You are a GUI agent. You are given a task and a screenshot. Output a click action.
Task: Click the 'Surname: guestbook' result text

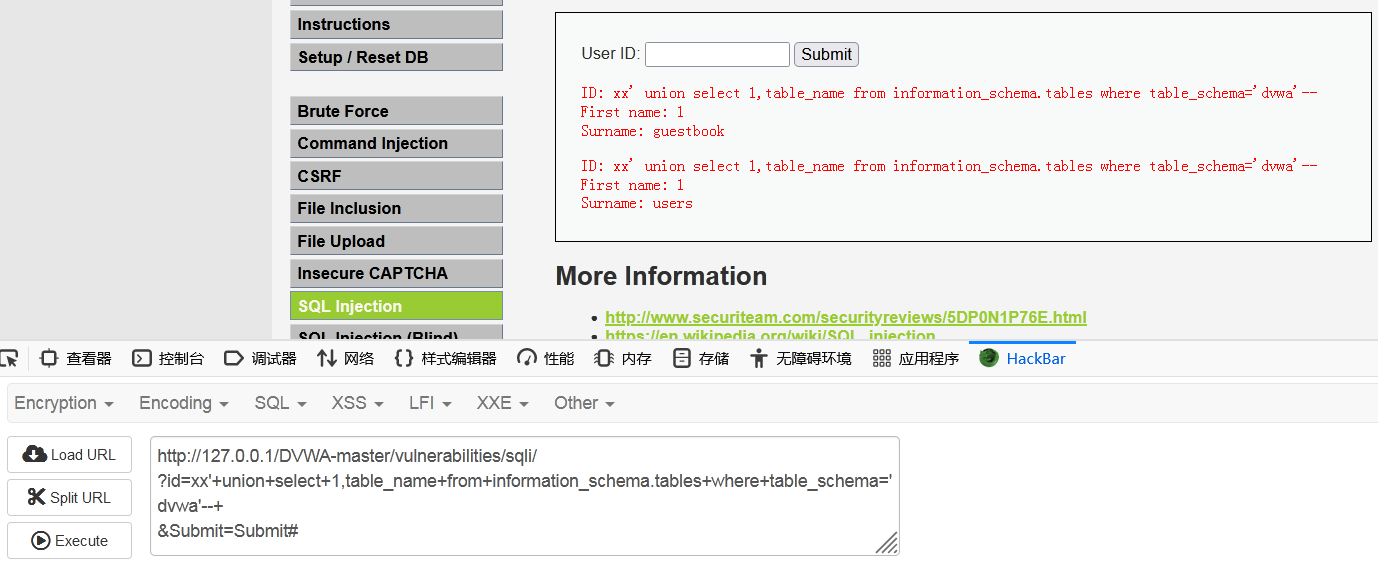(x=653, y=131)
